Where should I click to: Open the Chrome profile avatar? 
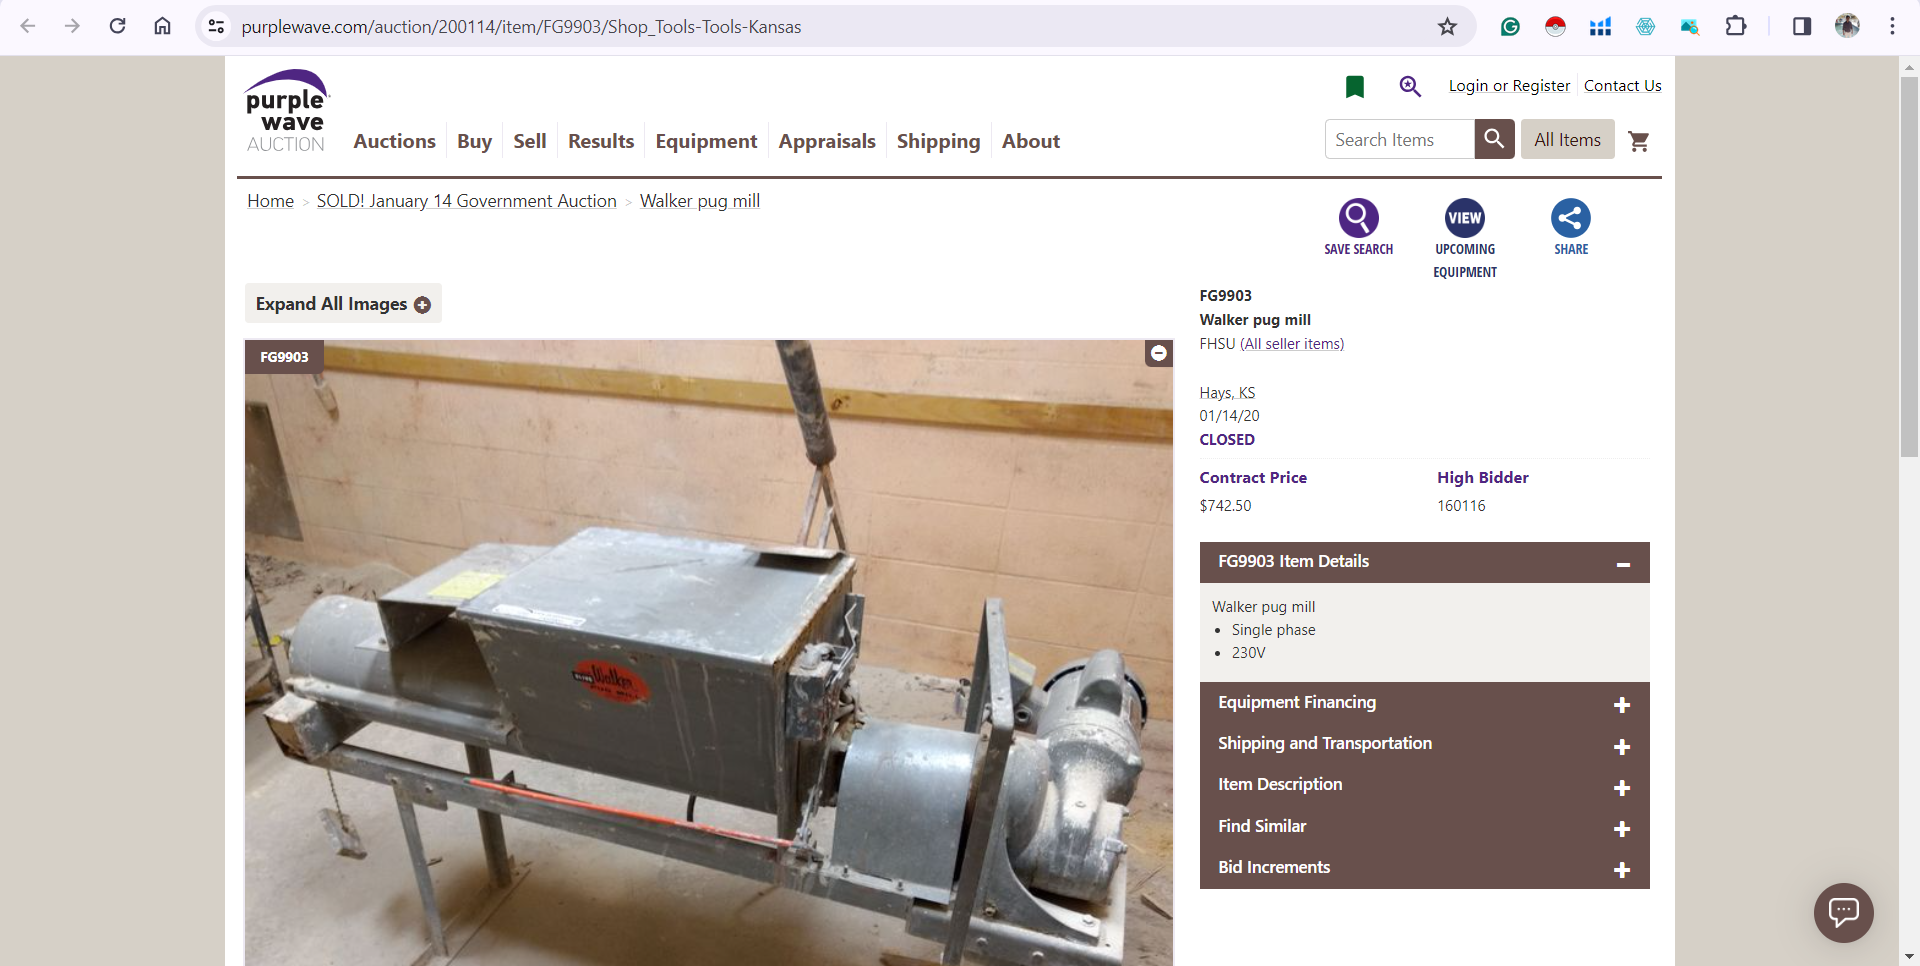(x=1847, y=26)
